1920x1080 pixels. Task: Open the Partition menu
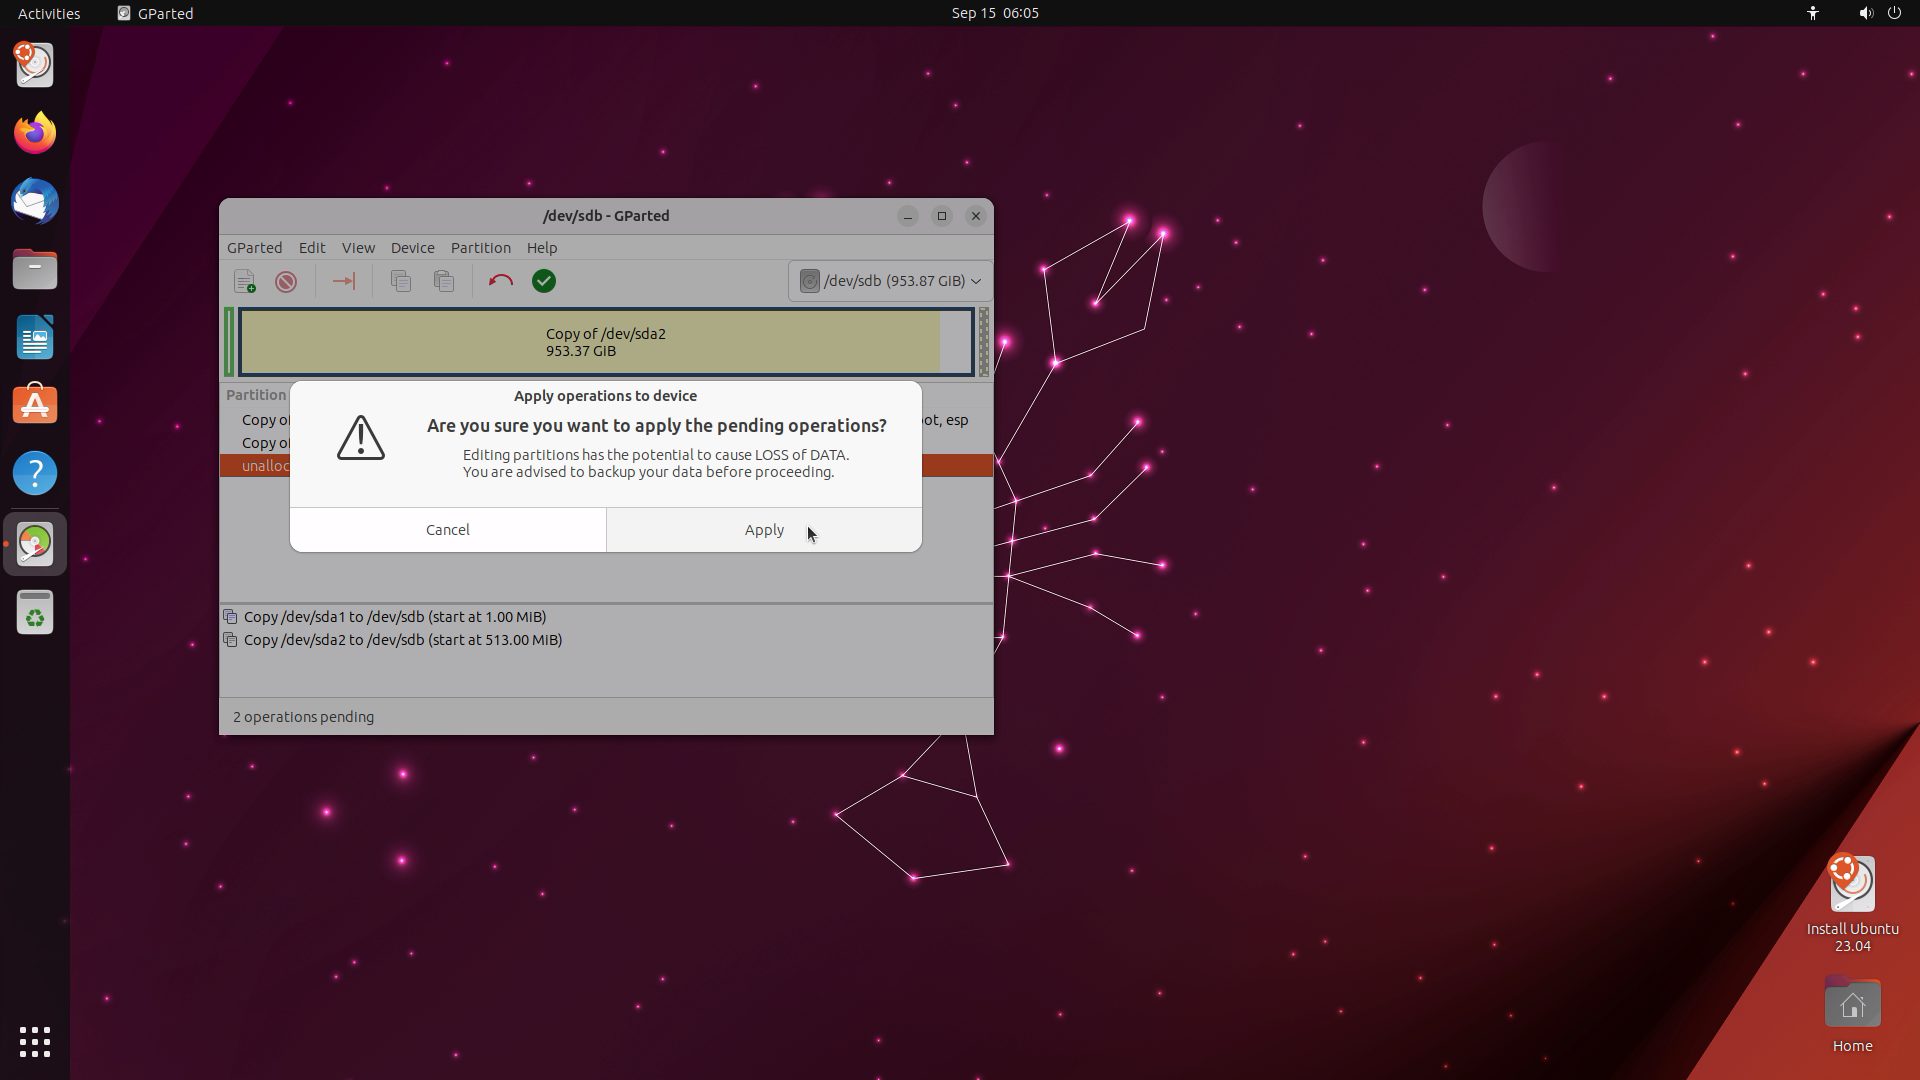[x=480, y=248]
